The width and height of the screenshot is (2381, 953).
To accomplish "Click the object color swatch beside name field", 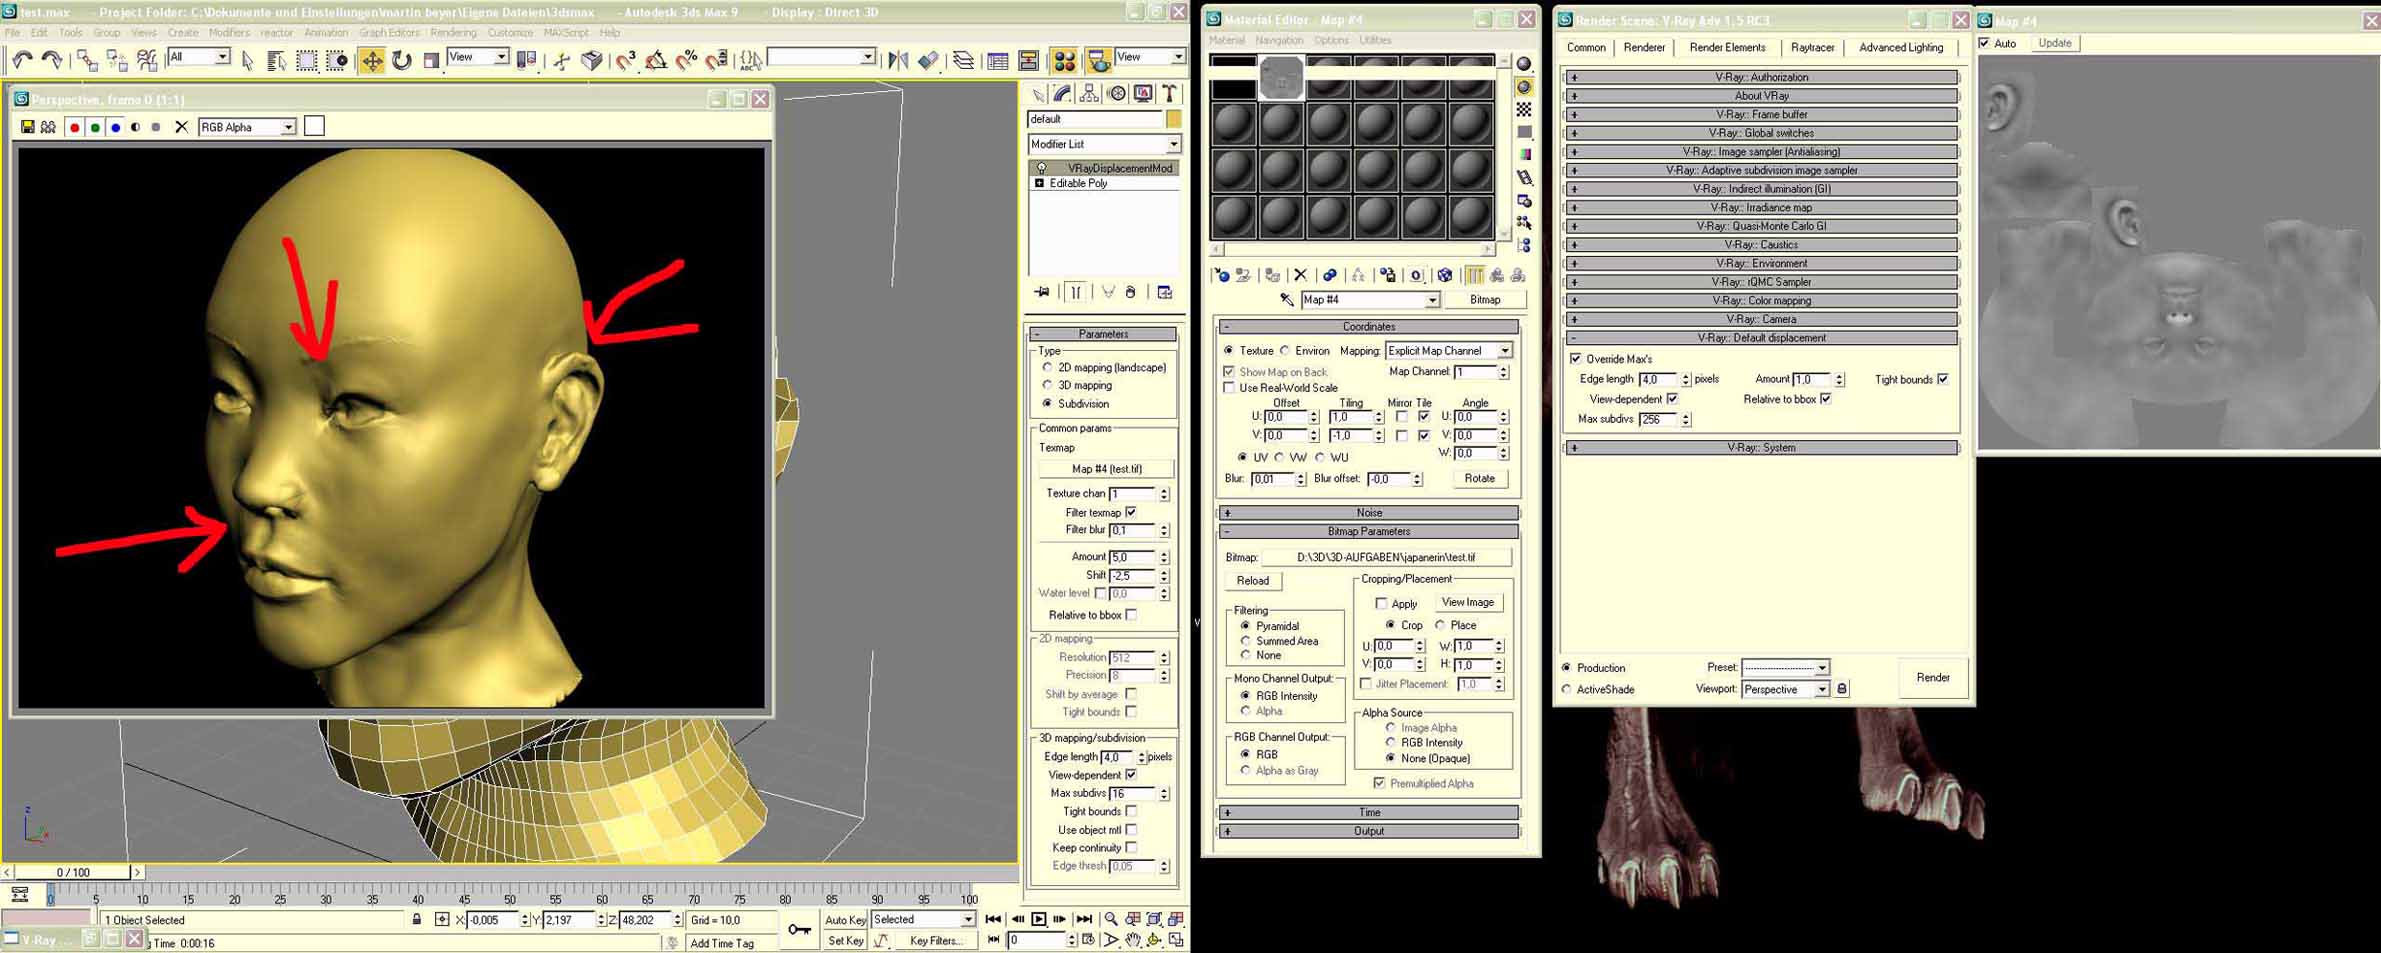I will (x=1173, y=119).
